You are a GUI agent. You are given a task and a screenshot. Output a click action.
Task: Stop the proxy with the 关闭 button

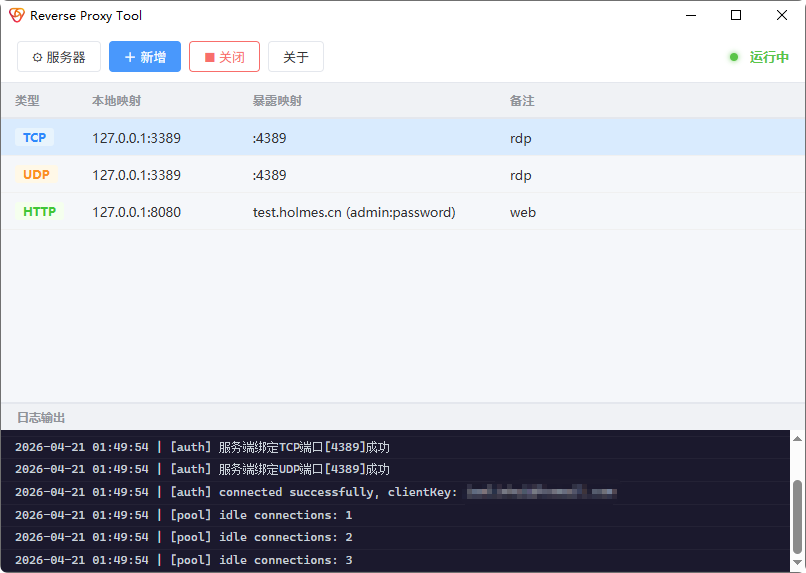pyautogui.click(x=225, y=57)
